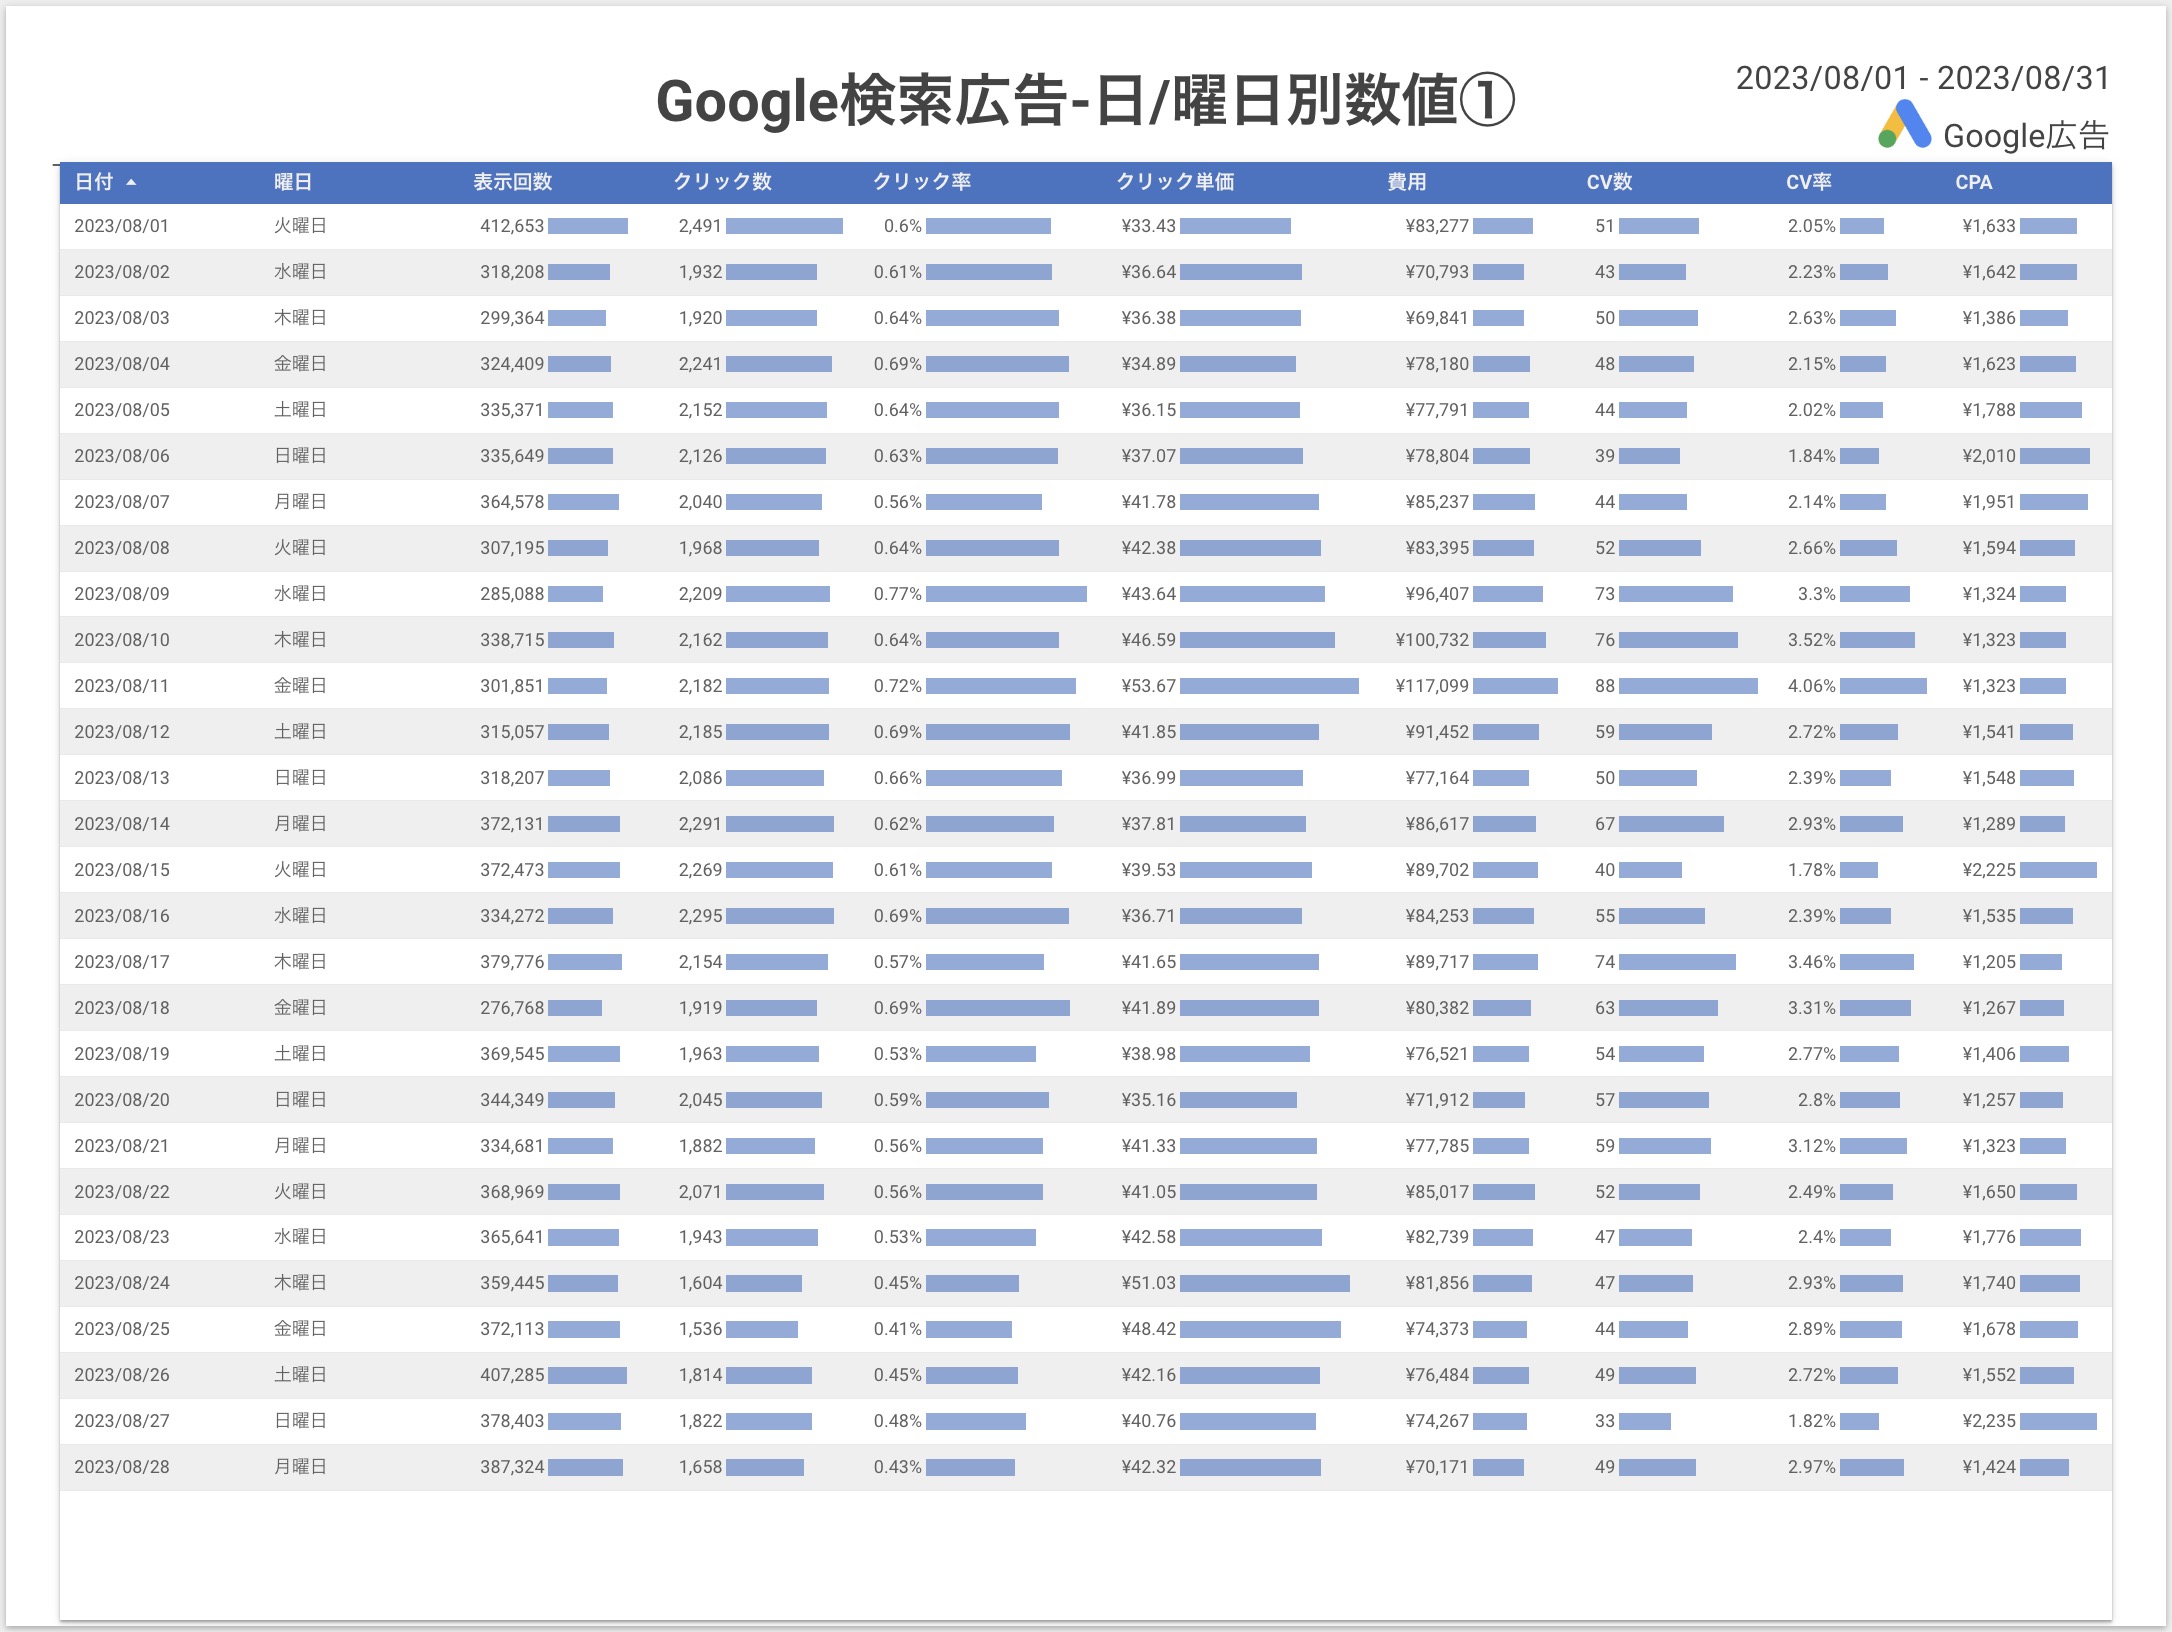This screenshot has width=2172, height=1632.
Task: Select date cell 2023/08/21
Action: point(122,1146)
